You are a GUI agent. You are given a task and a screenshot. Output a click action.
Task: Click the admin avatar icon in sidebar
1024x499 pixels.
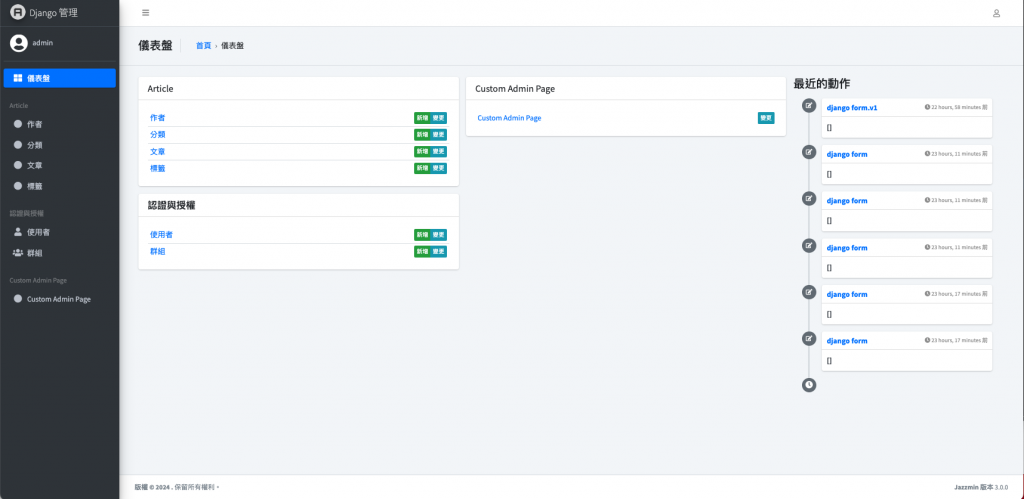click(19, 43)
